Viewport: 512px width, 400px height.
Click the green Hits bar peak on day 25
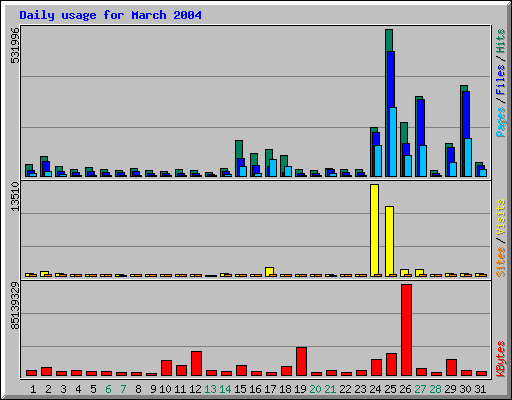[x=389, y=40]
